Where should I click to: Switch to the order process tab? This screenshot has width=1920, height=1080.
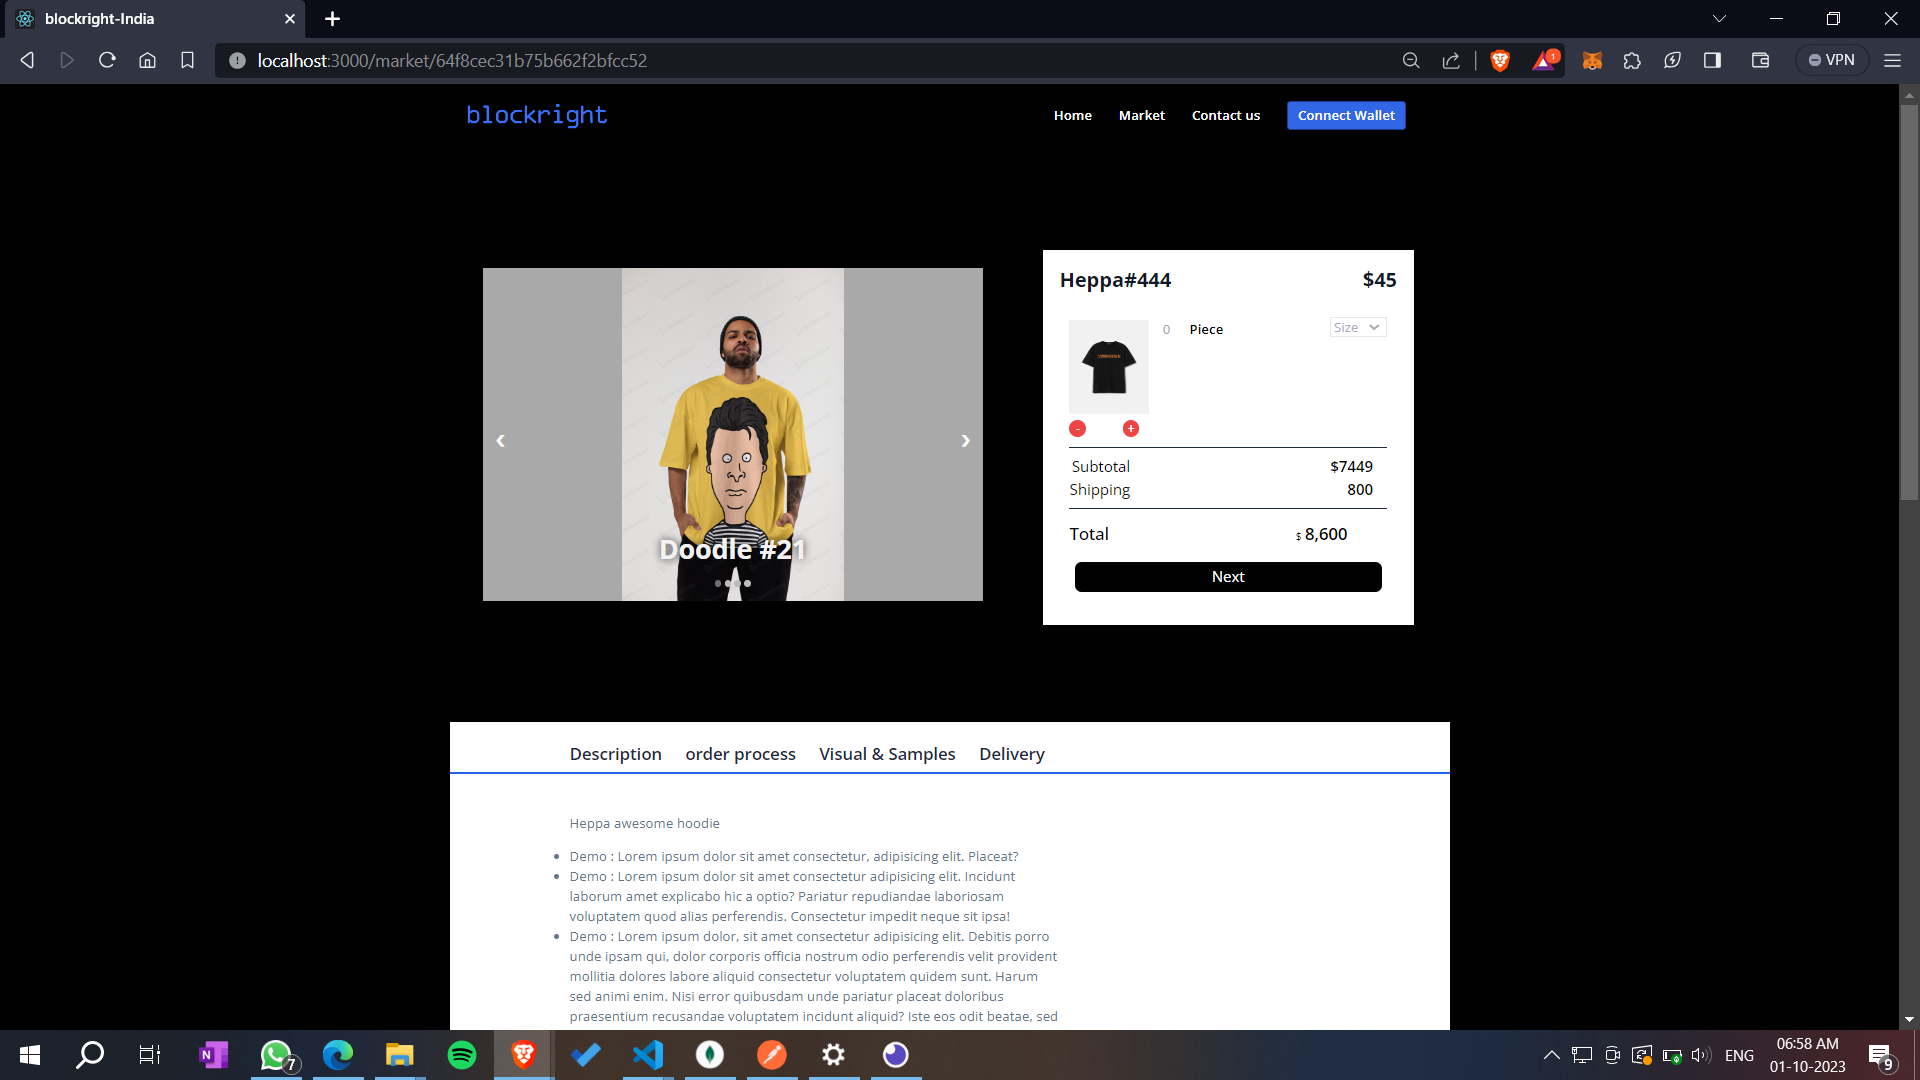tap(740, 754)
